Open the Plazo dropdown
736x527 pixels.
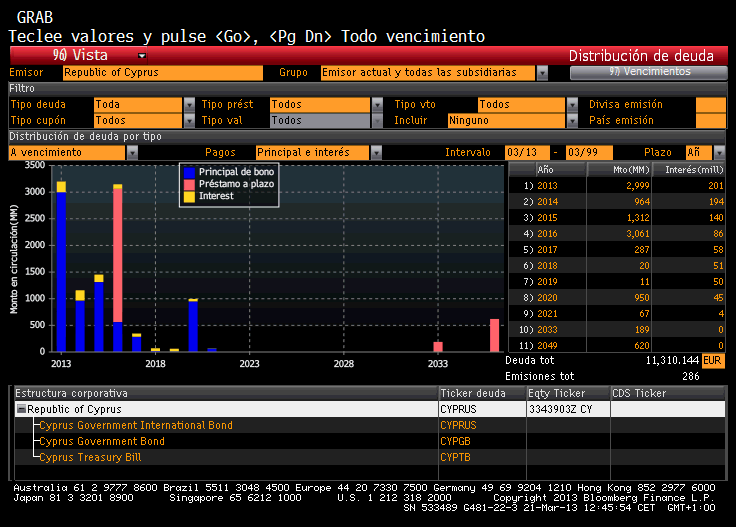pos(718,152)
